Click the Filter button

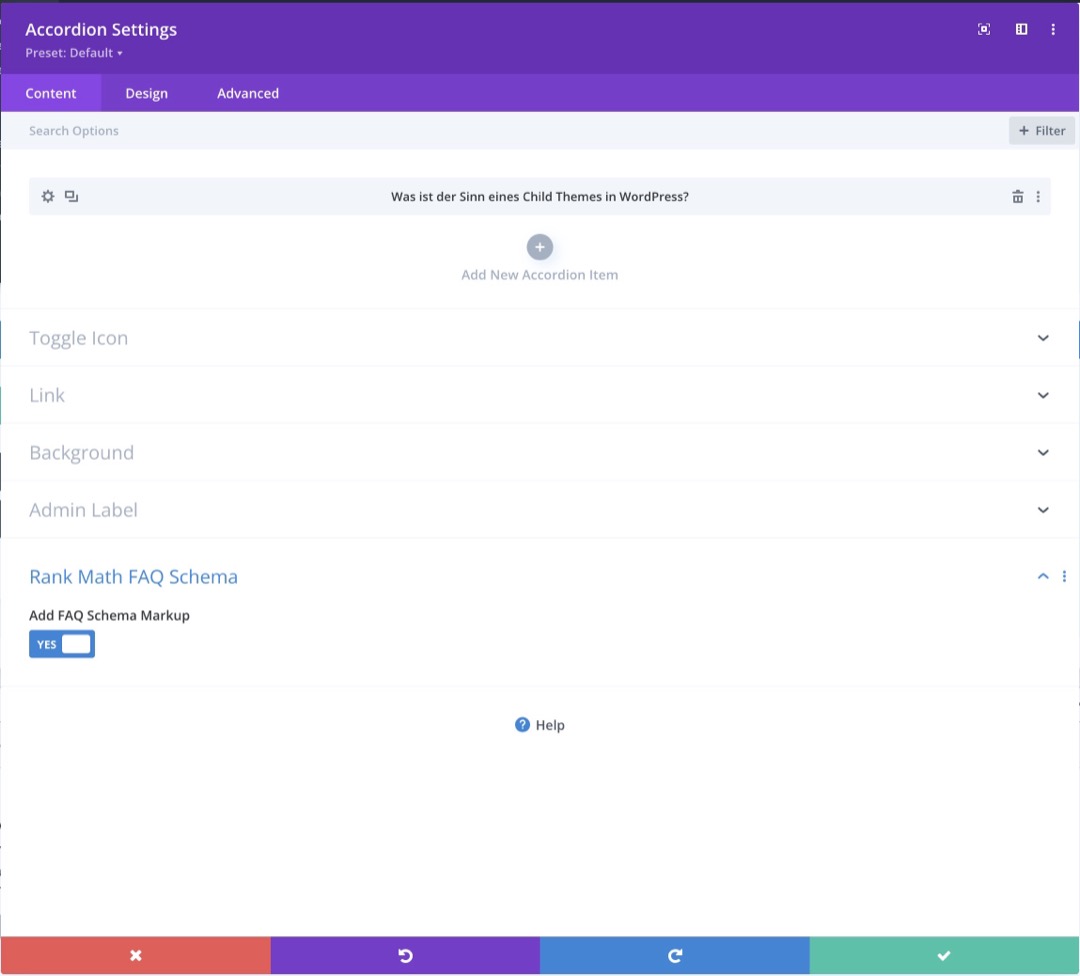point(1042,131)
